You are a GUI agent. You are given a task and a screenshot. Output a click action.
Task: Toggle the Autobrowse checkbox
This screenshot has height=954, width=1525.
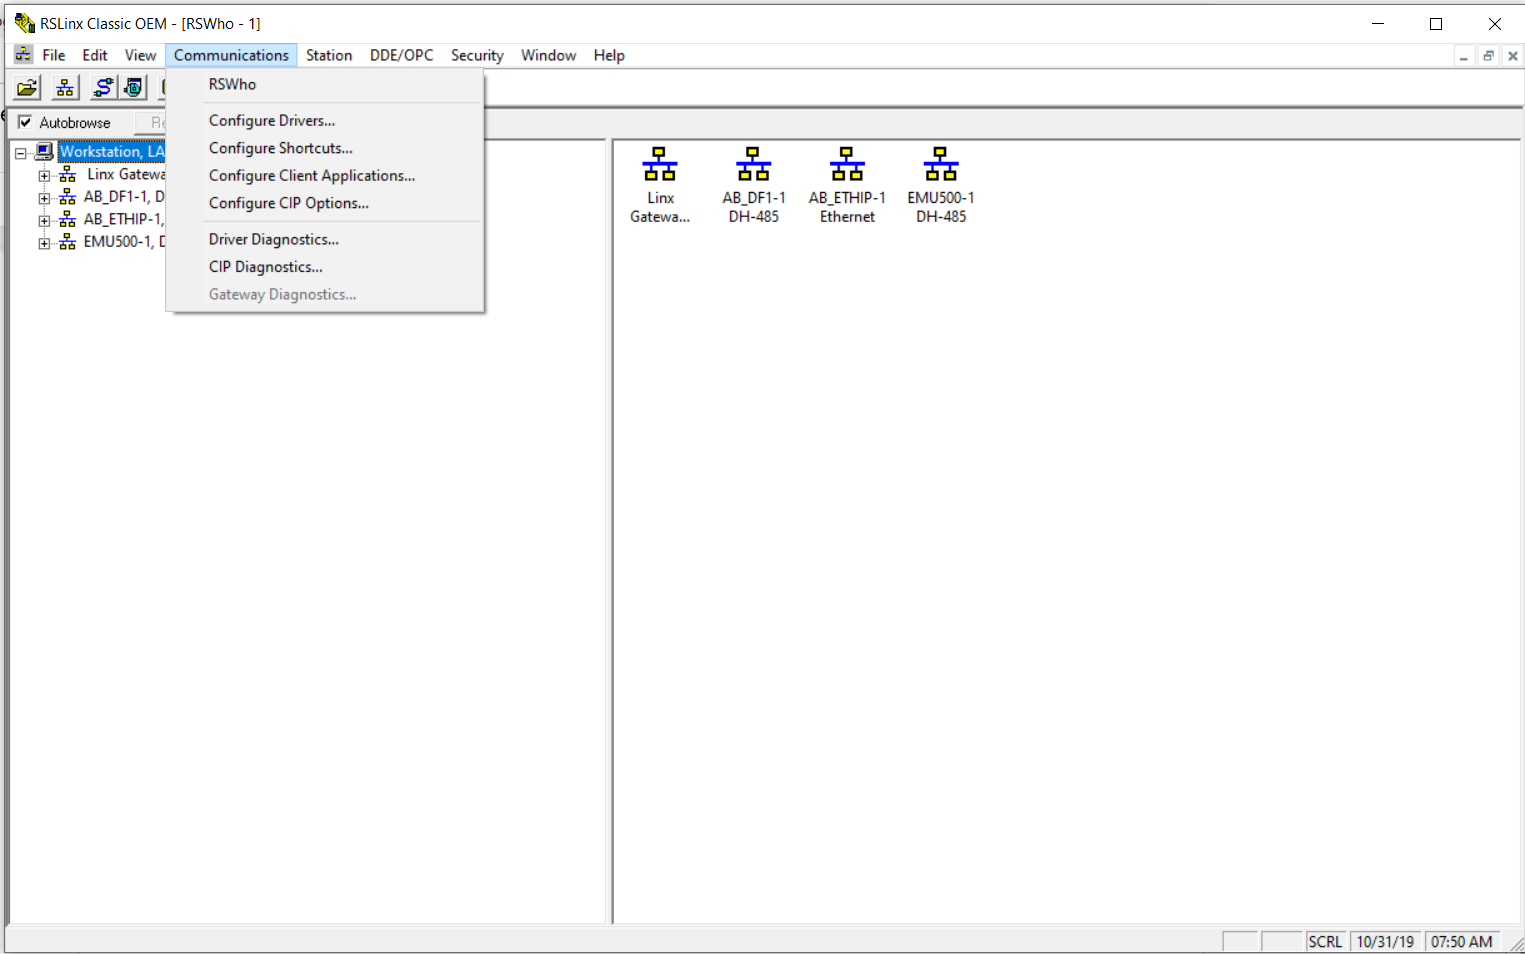click(x=25, y=122)
